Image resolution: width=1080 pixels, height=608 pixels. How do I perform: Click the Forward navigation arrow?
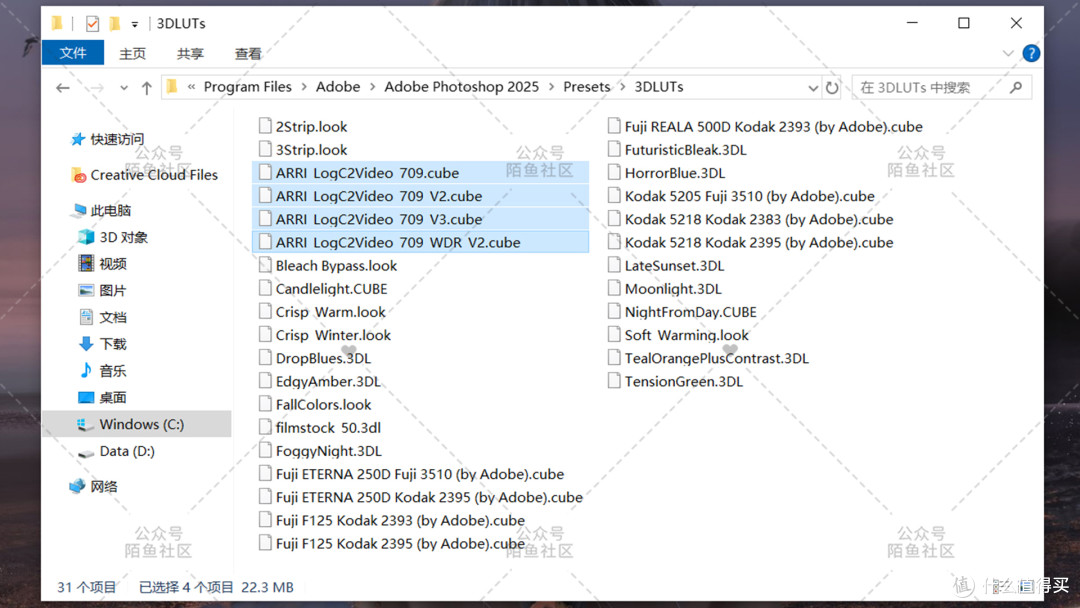pyautogui.click(x=97, y=87)
